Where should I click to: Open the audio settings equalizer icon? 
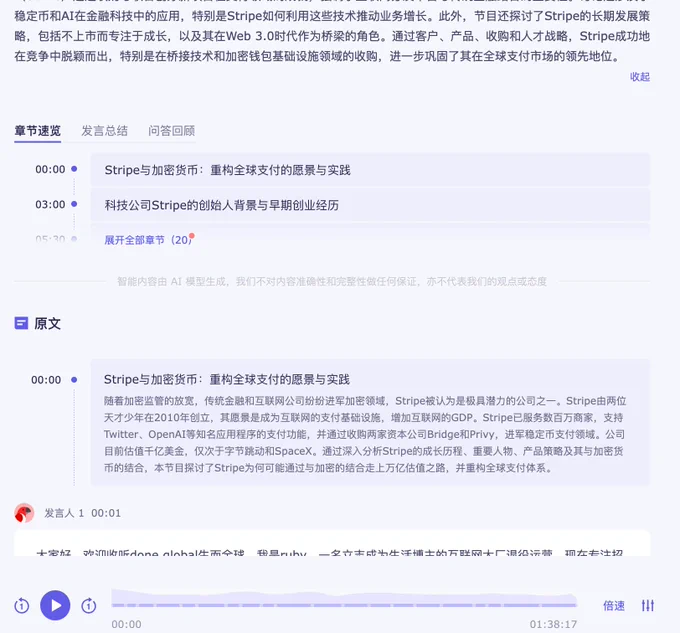point(647,605)
